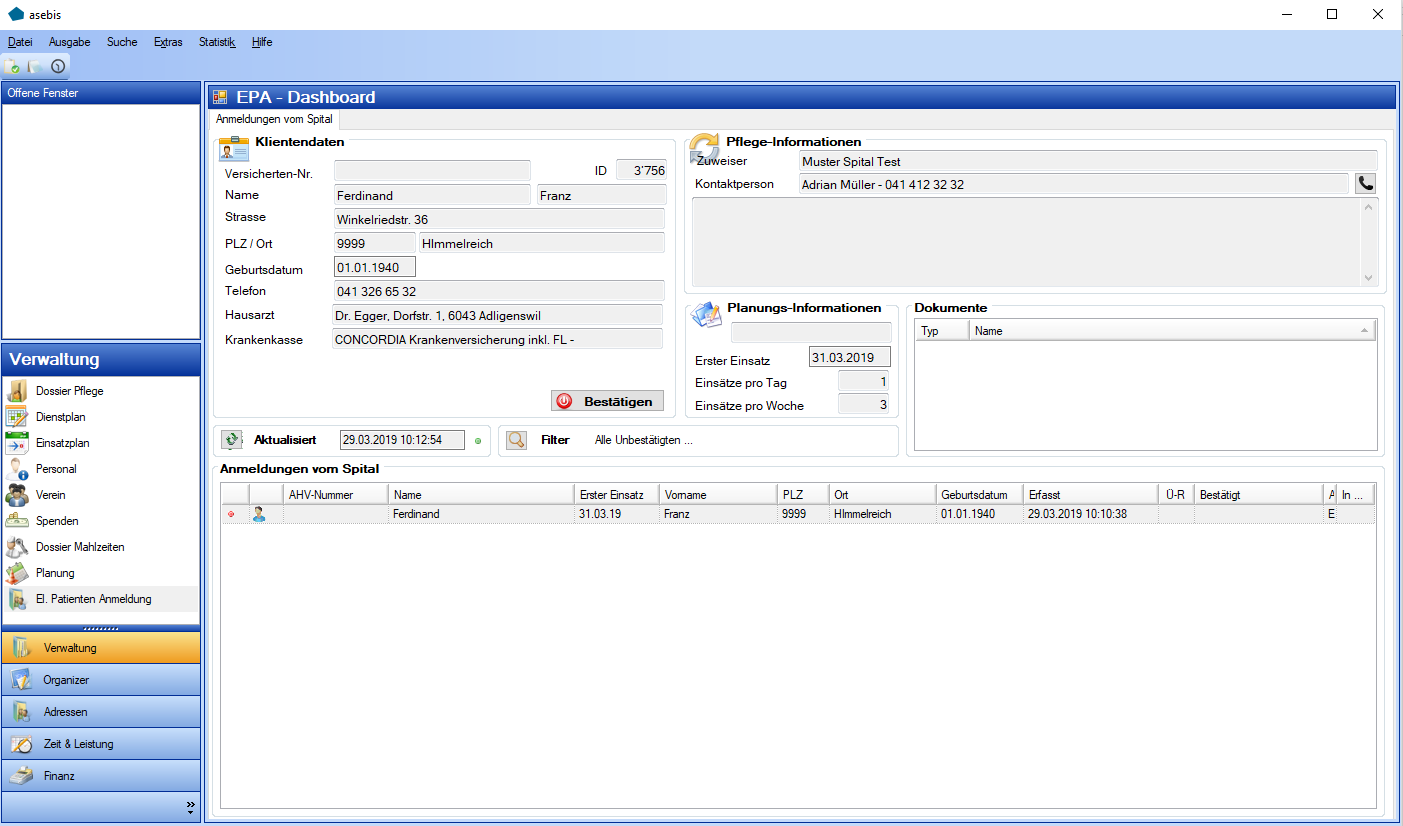Open the Statistik menu

[x=217, y=42]
